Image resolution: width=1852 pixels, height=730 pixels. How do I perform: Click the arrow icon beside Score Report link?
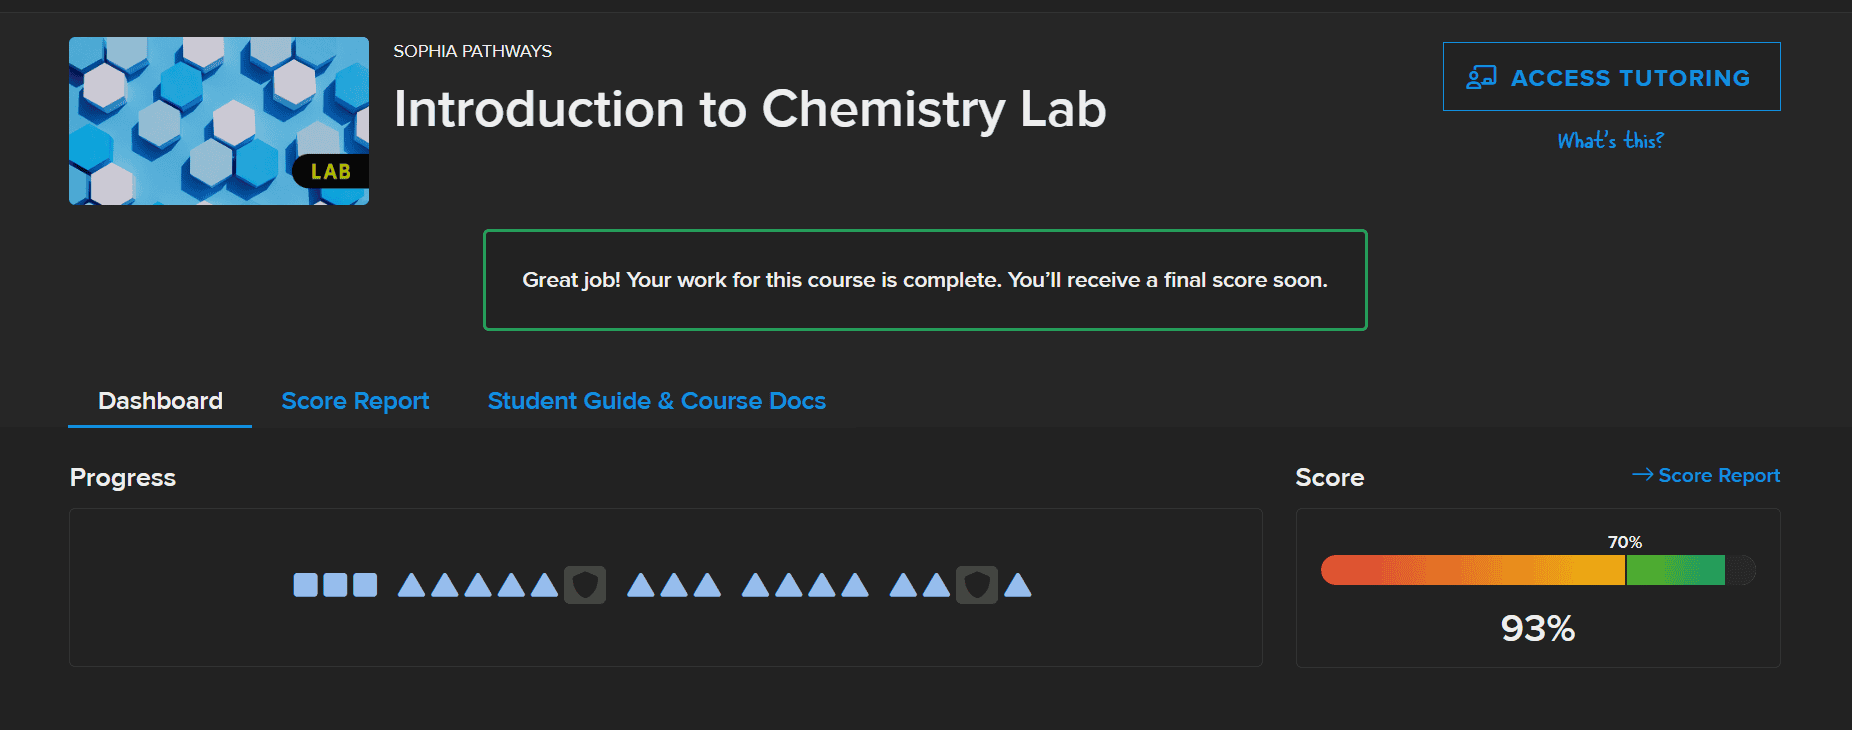click(x=1642, y=475)
